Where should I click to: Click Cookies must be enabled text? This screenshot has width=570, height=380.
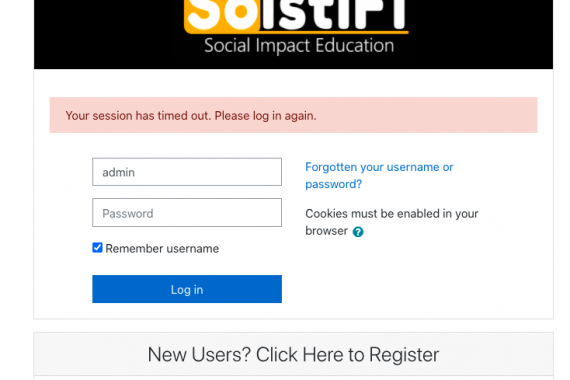(x=392, y=222)
